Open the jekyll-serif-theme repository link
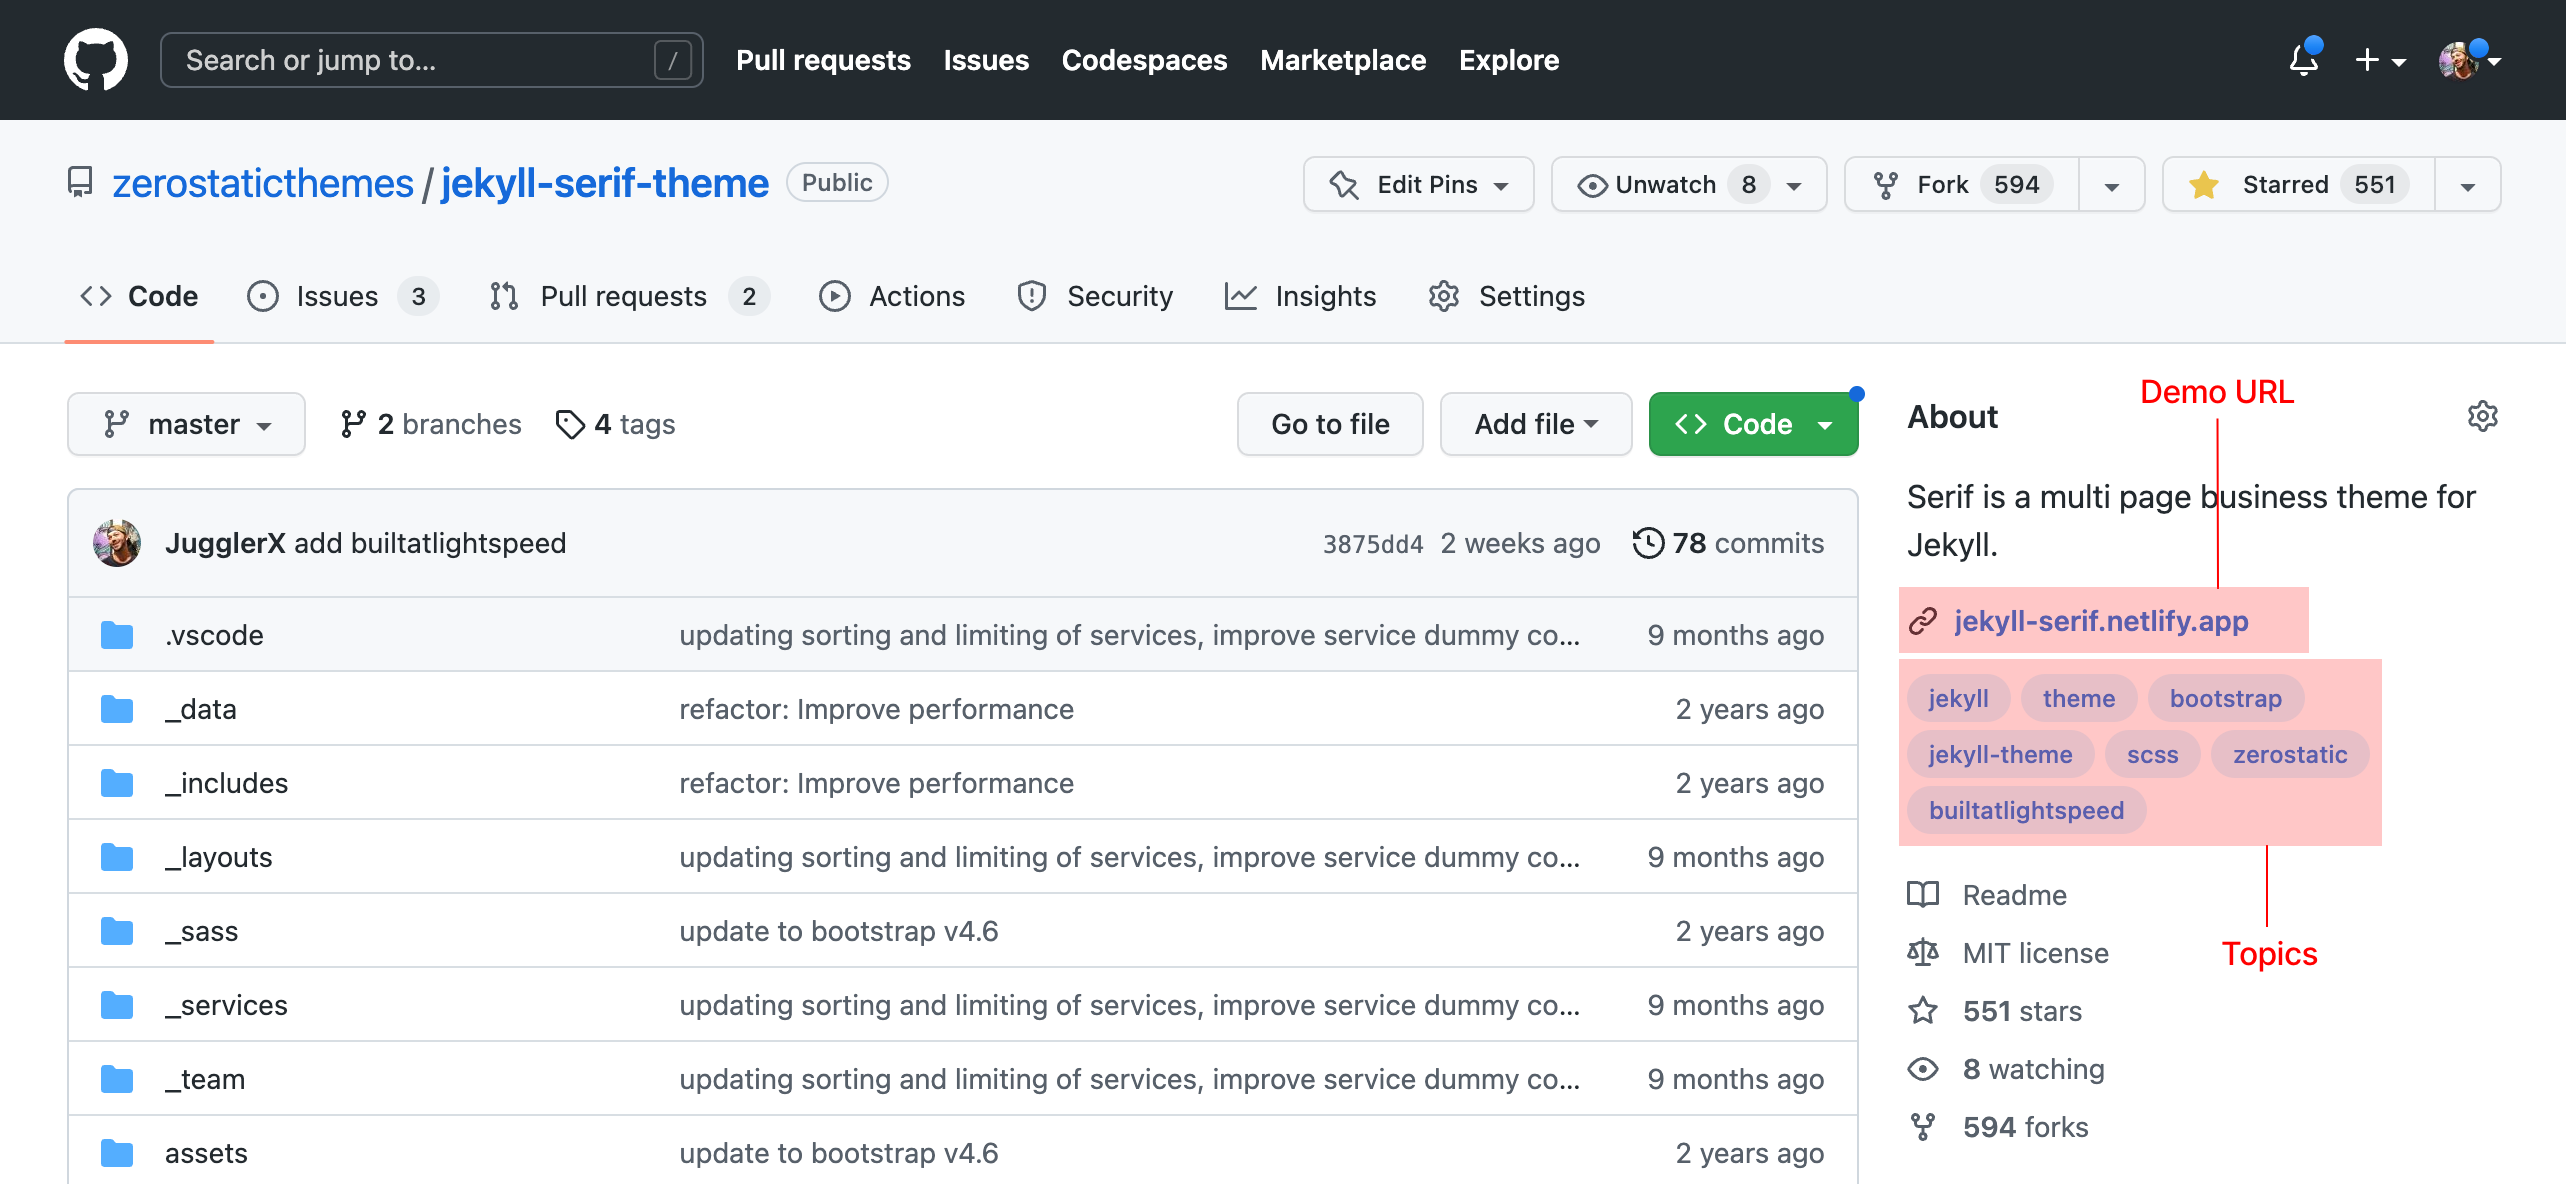The height and width of the screenshot is (1184, 2566). coord(605,183)
